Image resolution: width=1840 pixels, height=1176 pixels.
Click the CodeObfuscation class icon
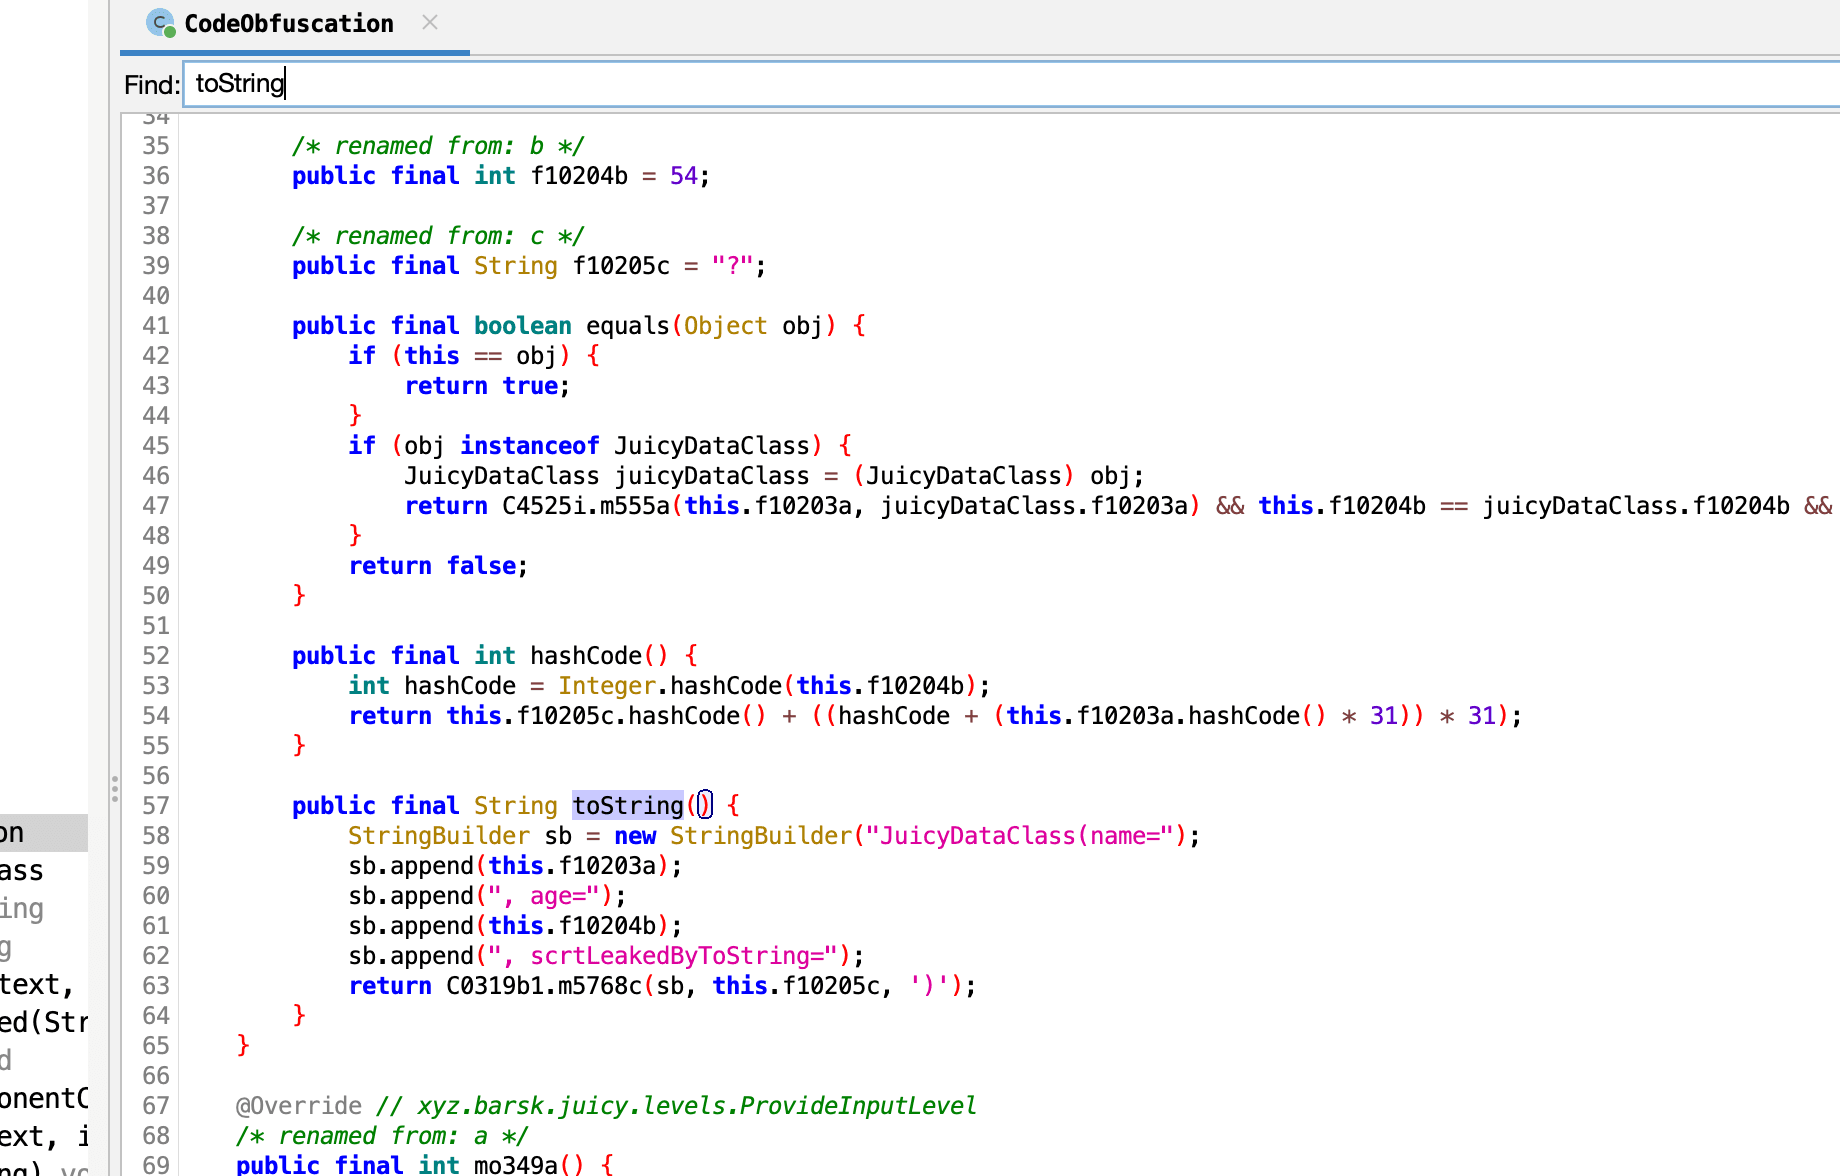(x=160, y=22)
